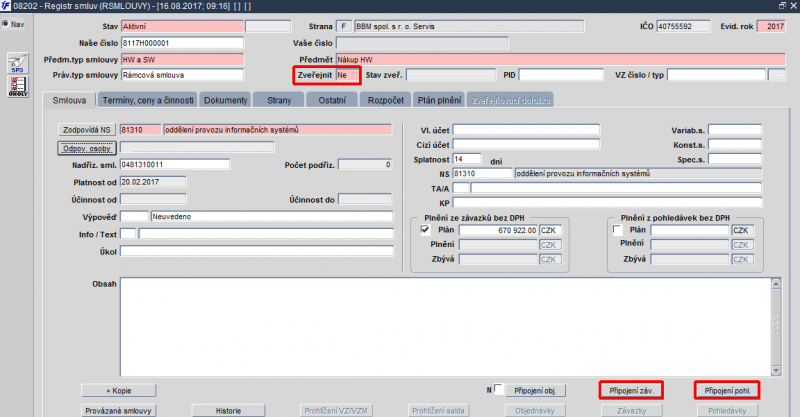Viewport: 800px width, 417px height.
Task: Click the Nadříz. sml. field 0481310011
Action: (x=174, y=164)
